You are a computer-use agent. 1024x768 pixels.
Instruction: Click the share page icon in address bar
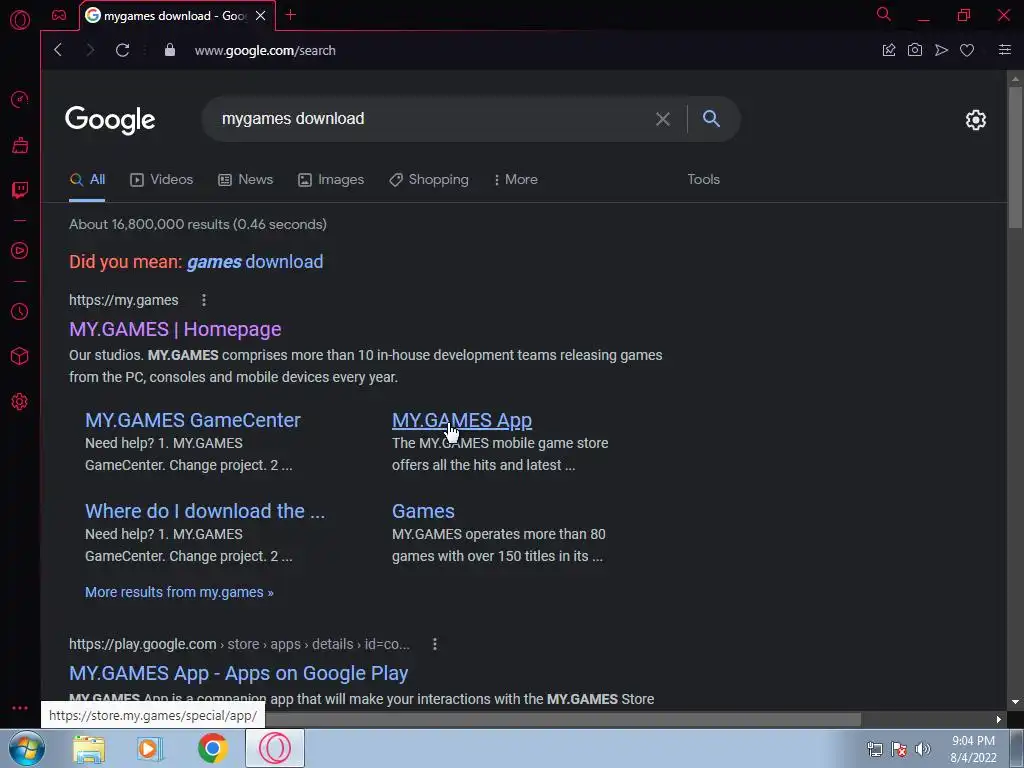[x=889, y=50]
